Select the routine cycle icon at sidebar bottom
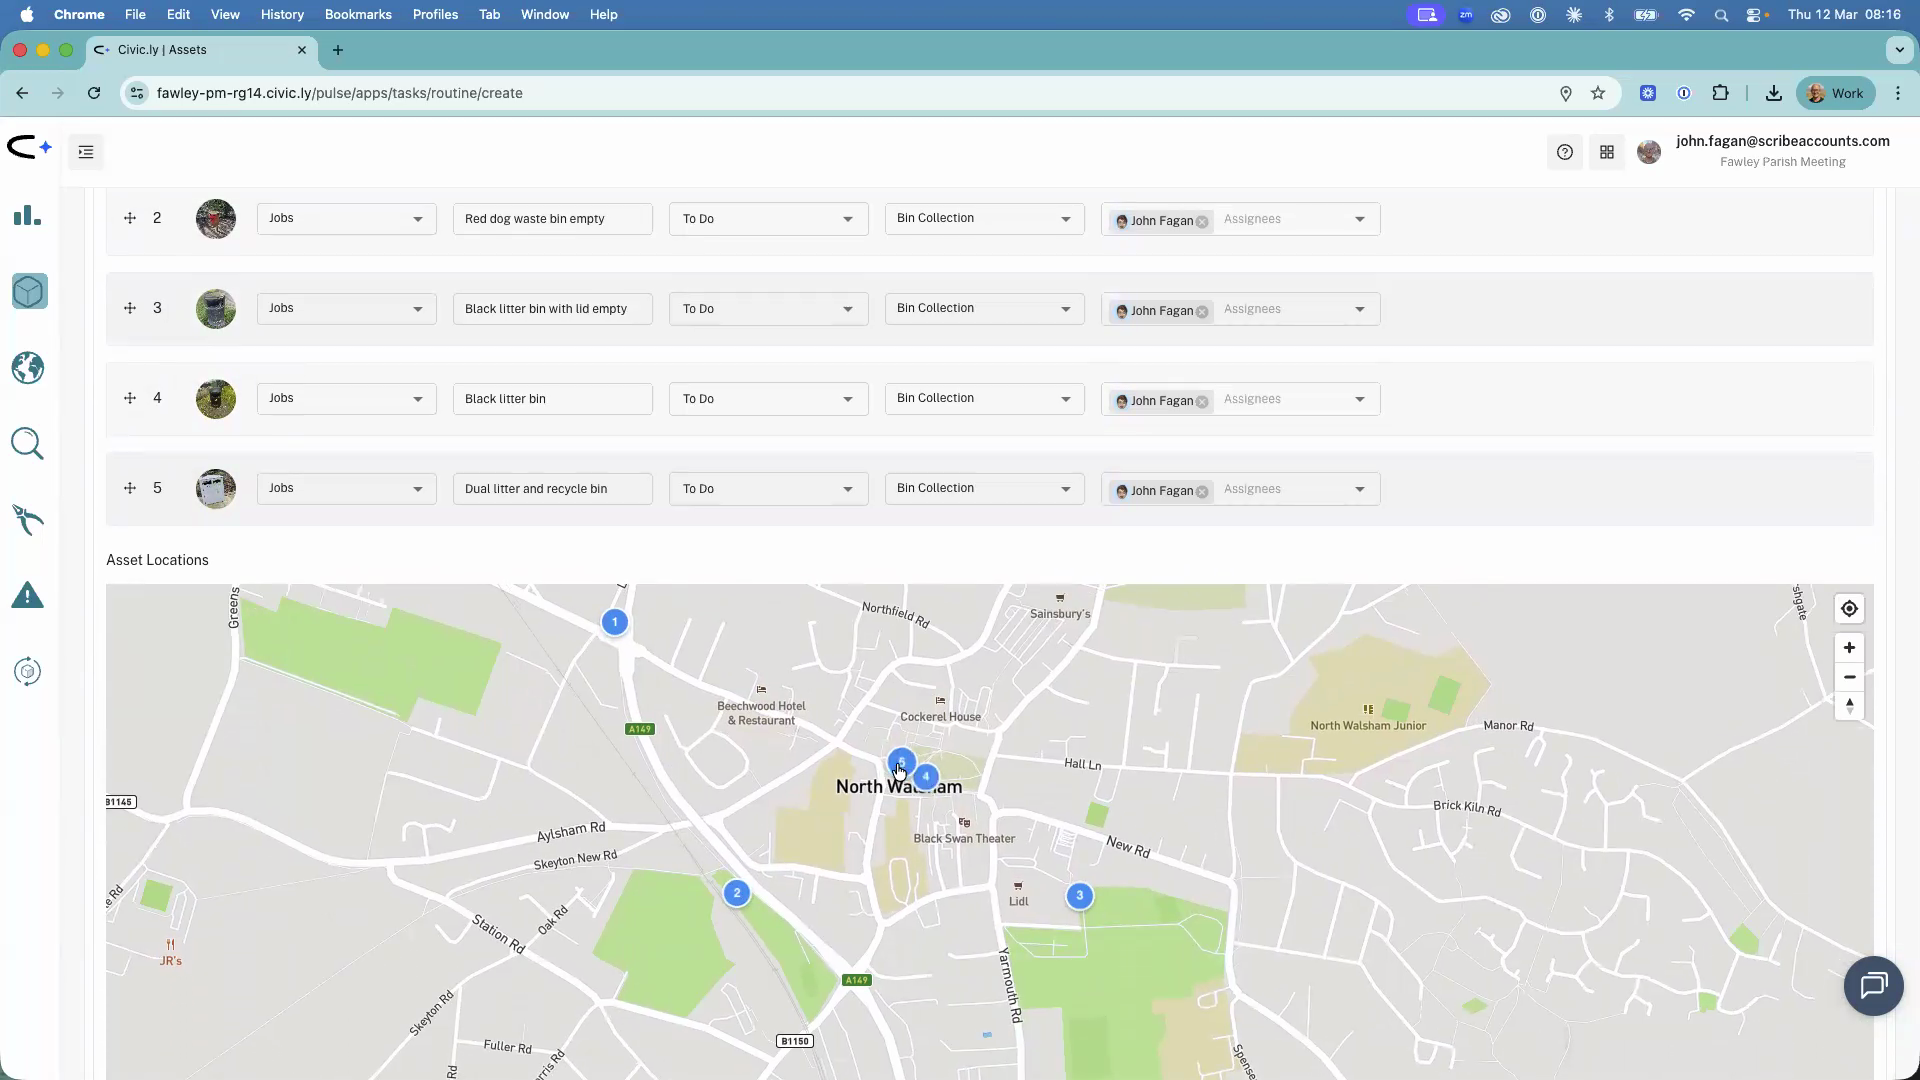The image size is (1920, 1080). click(x=27, y=671)
